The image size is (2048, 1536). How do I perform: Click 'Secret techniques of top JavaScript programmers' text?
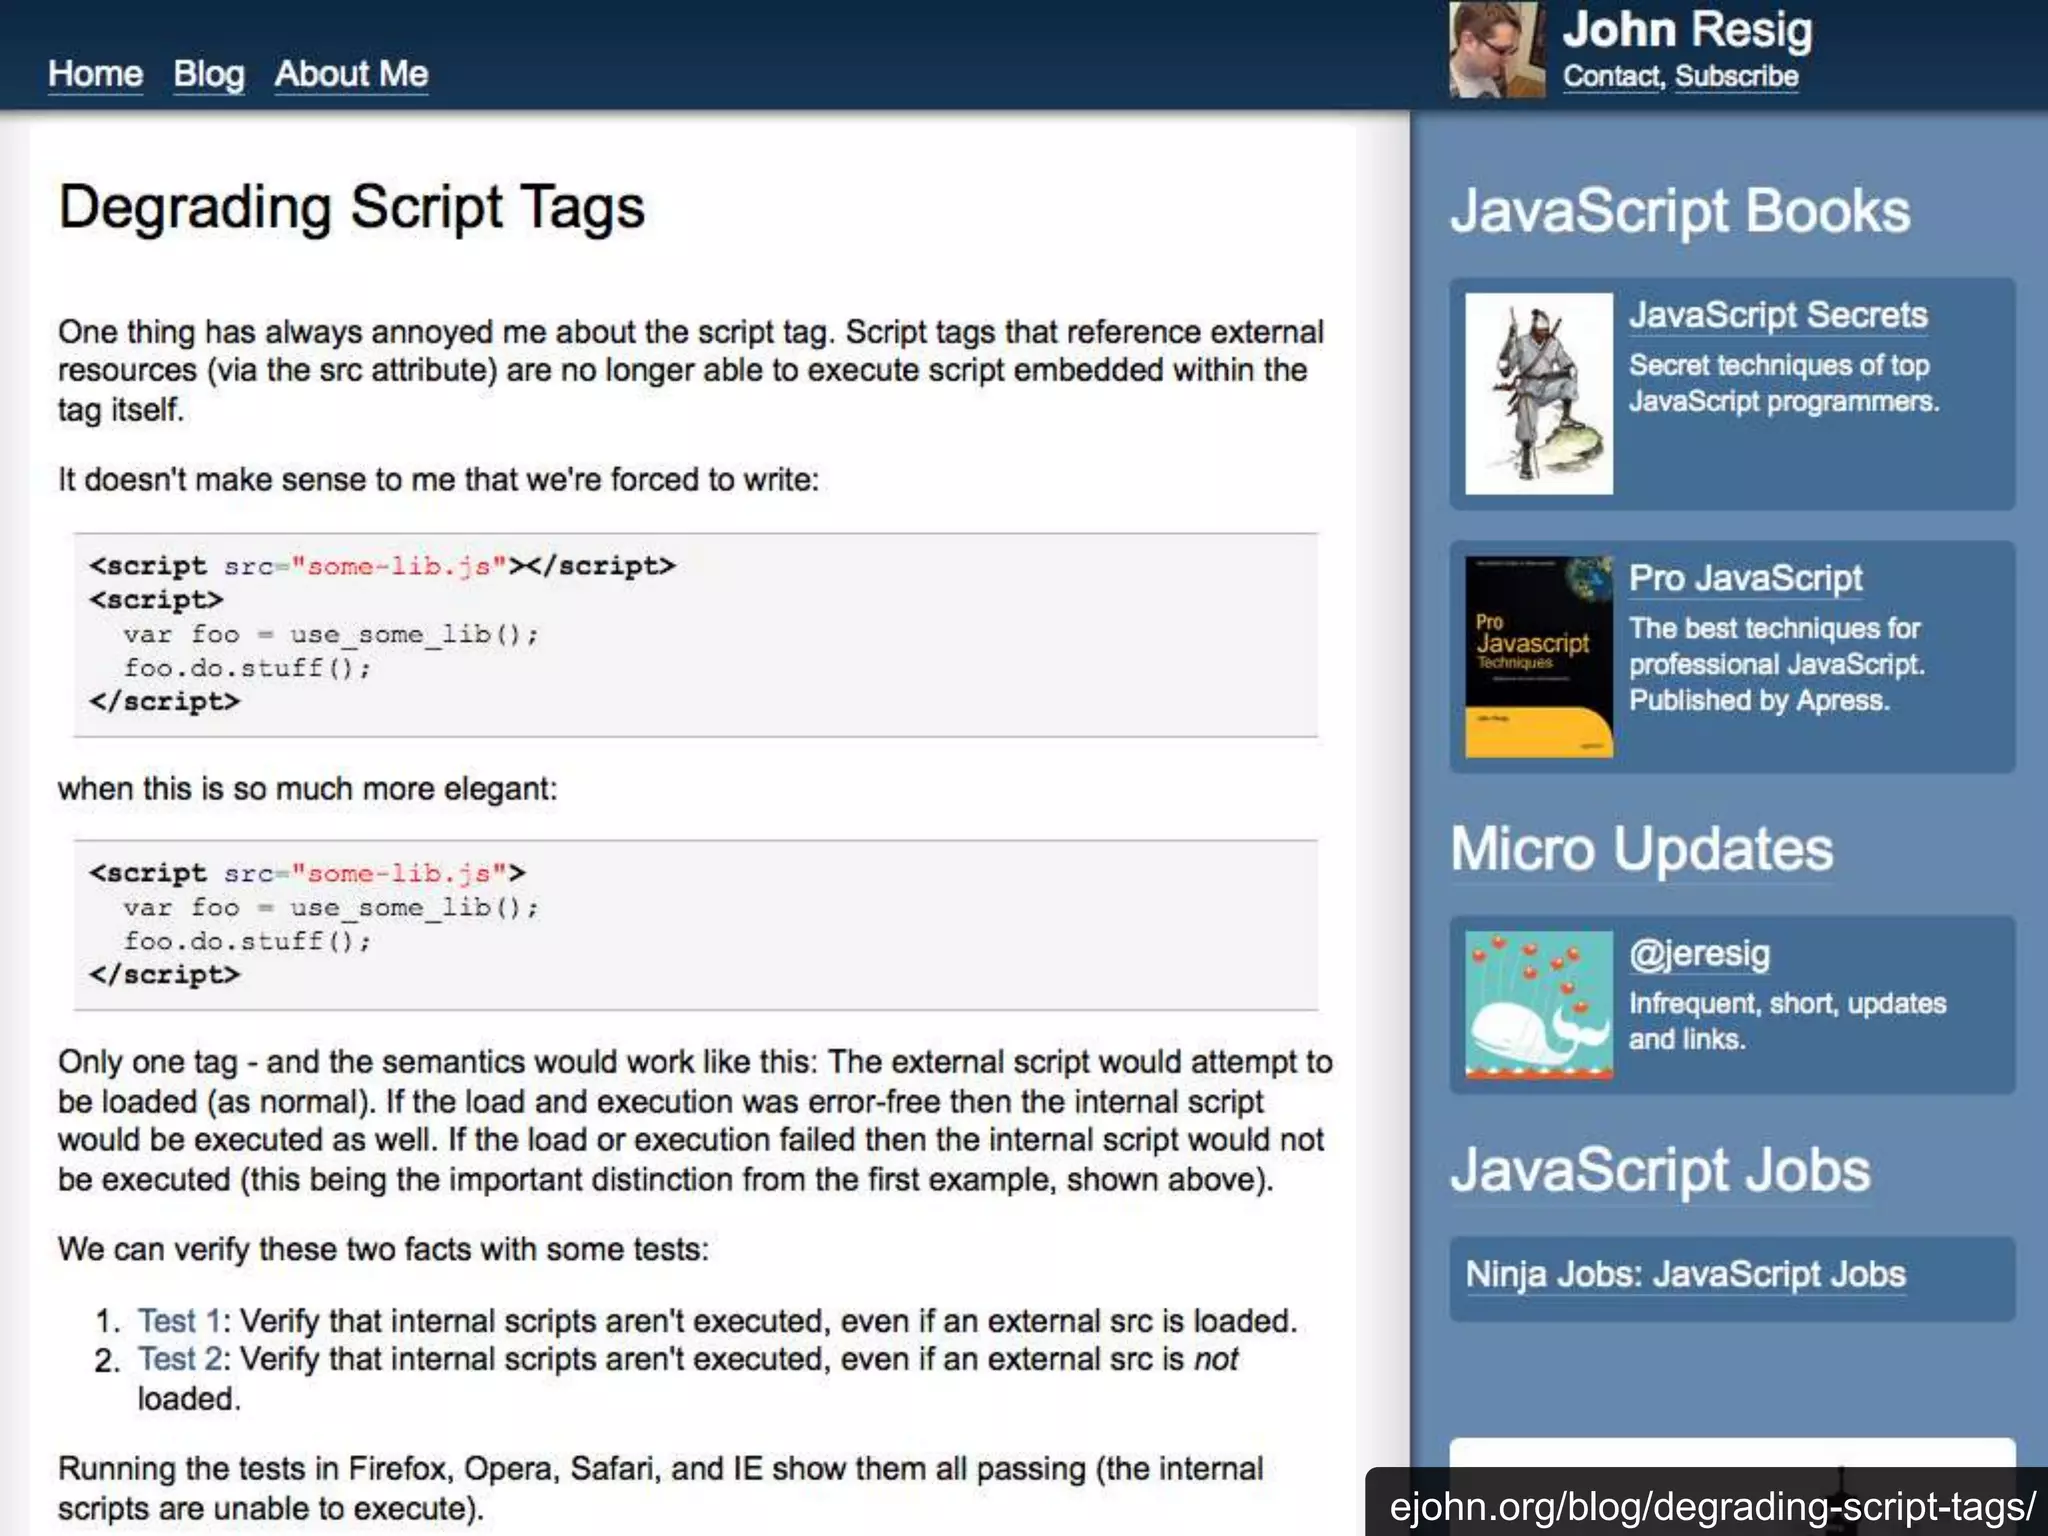point(1784,383)
